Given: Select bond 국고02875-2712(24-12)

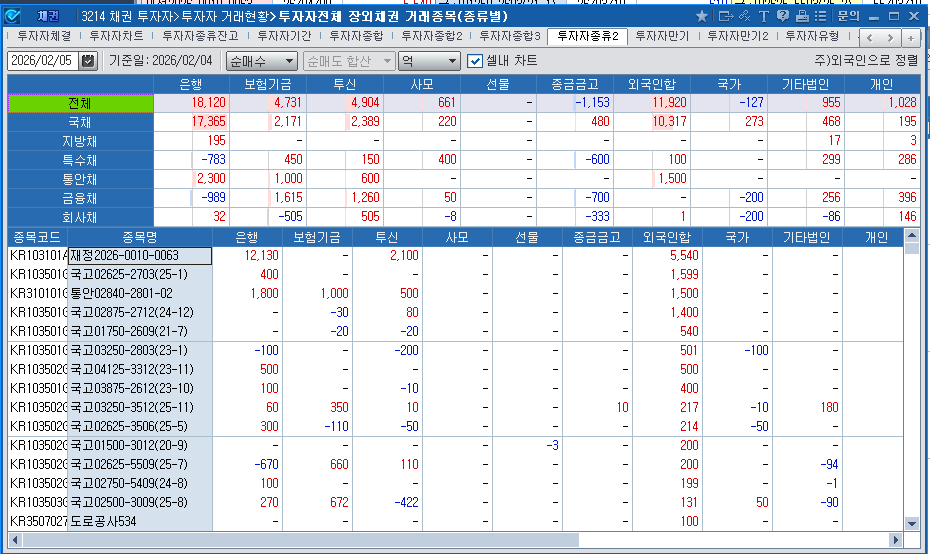Looking at the screenshot, I should coord(140,313).
